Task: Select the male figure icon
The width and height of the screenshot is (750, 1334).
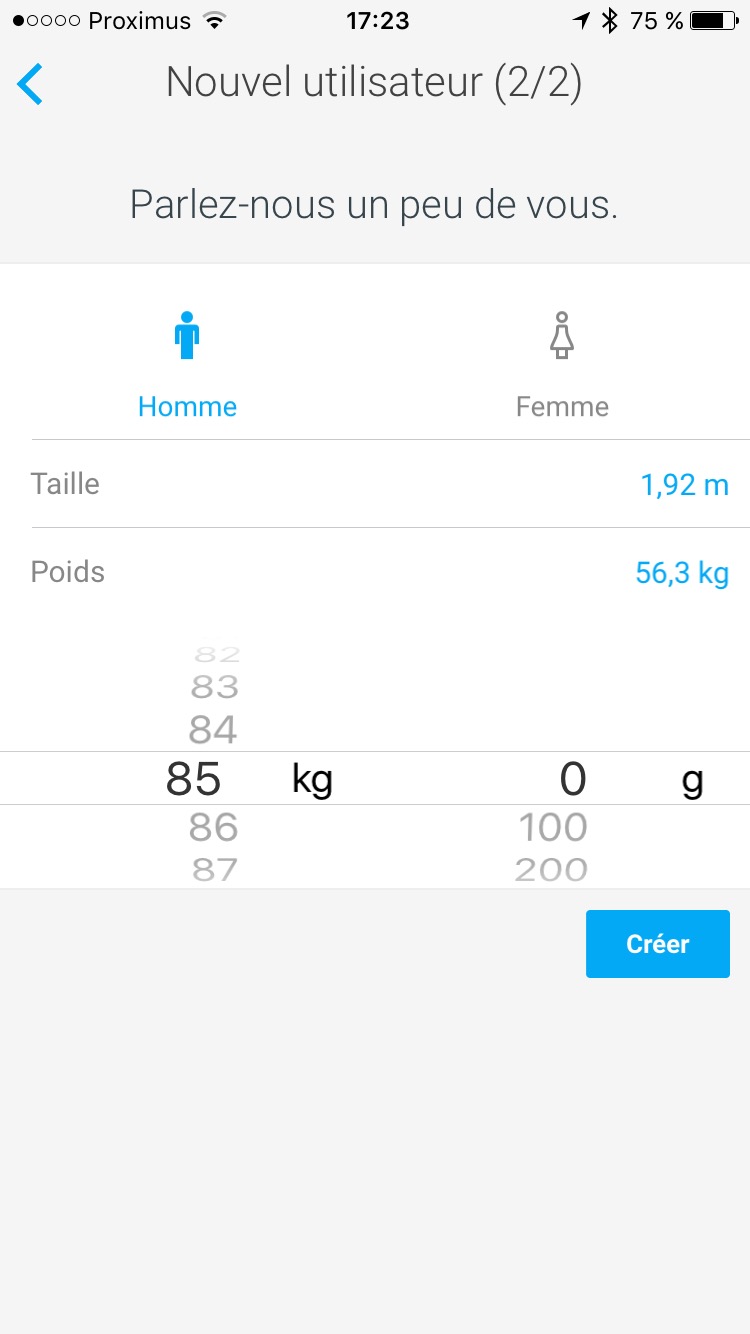Action: click(x=187, y=336)
